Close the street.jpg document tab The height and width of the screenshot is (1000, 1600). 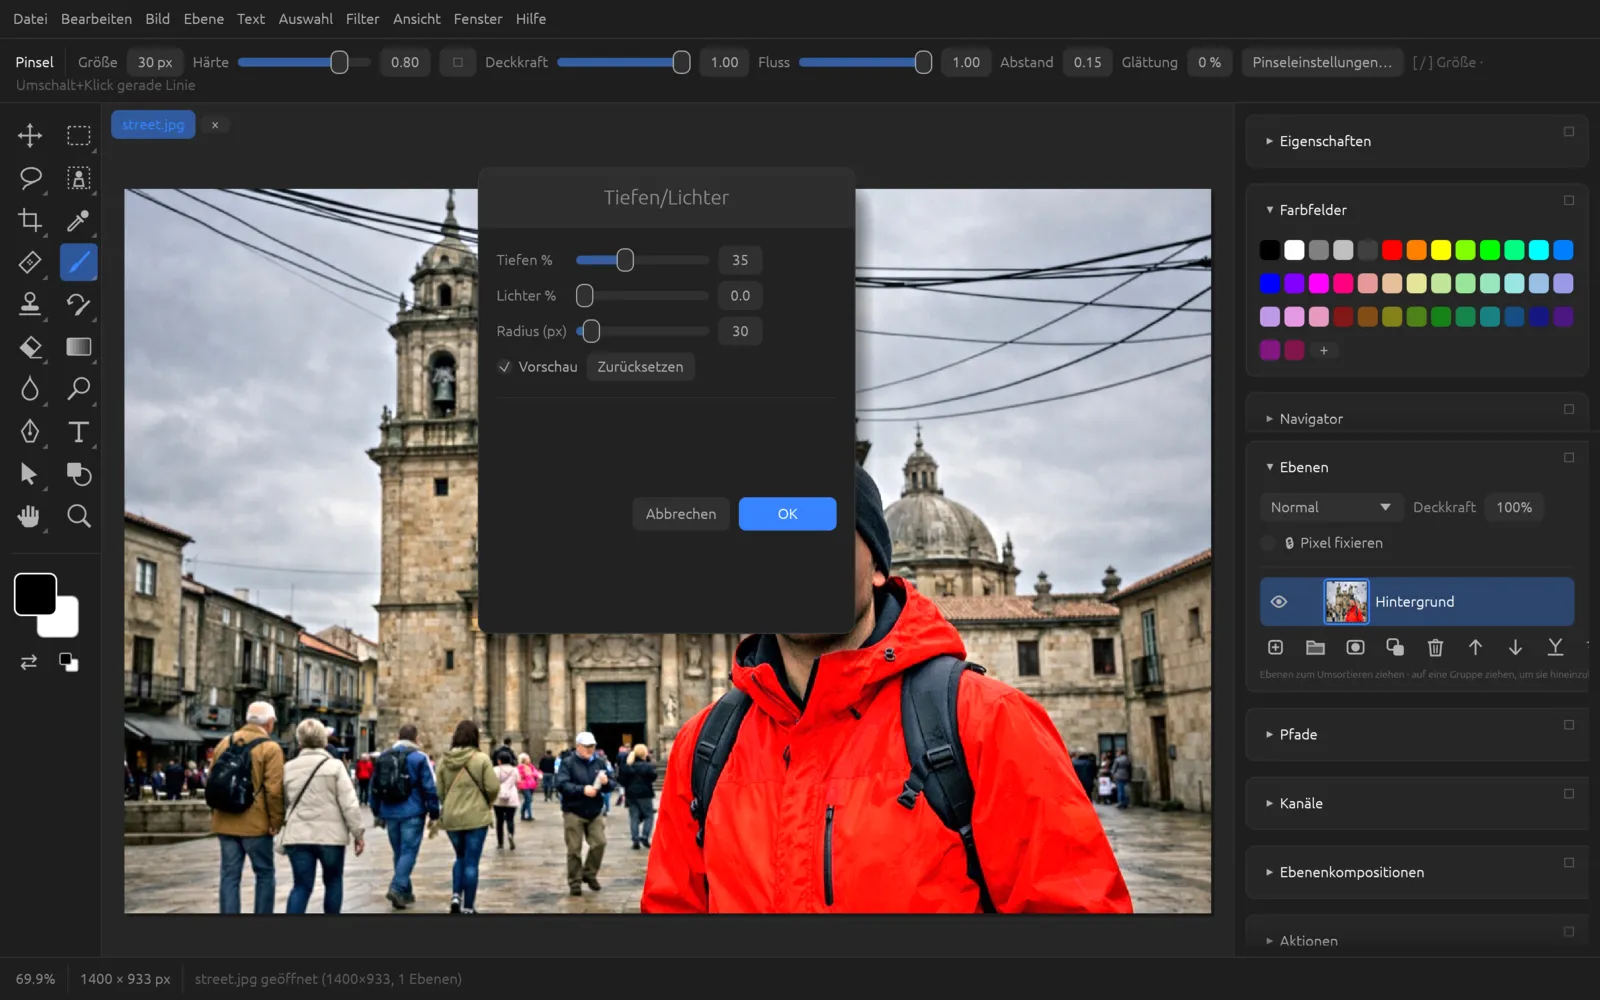(x=215, y=125)
